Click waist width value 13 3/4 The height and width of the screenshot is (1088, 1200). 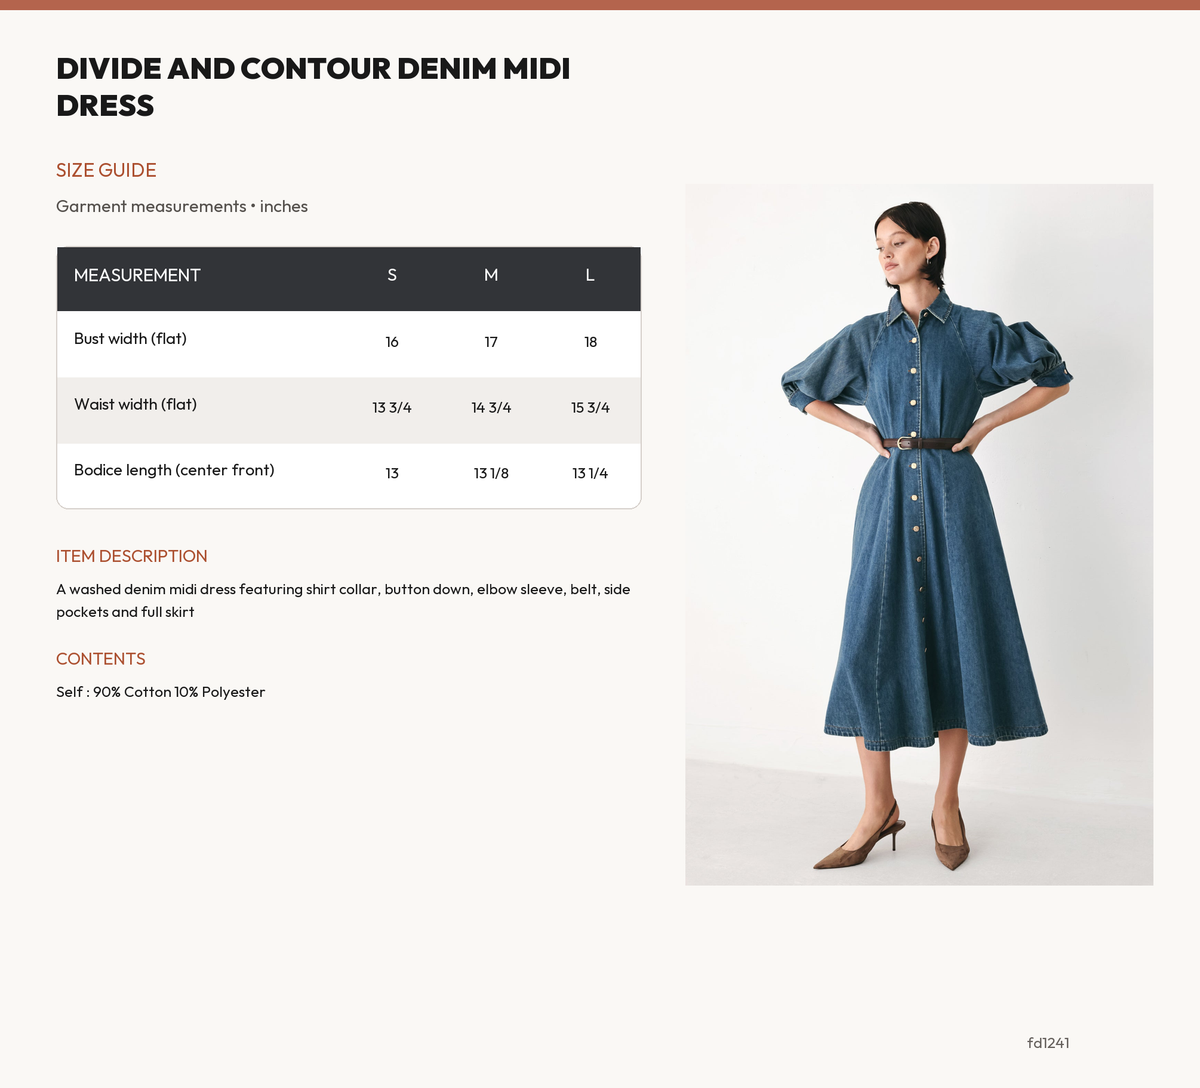[392, 408]
